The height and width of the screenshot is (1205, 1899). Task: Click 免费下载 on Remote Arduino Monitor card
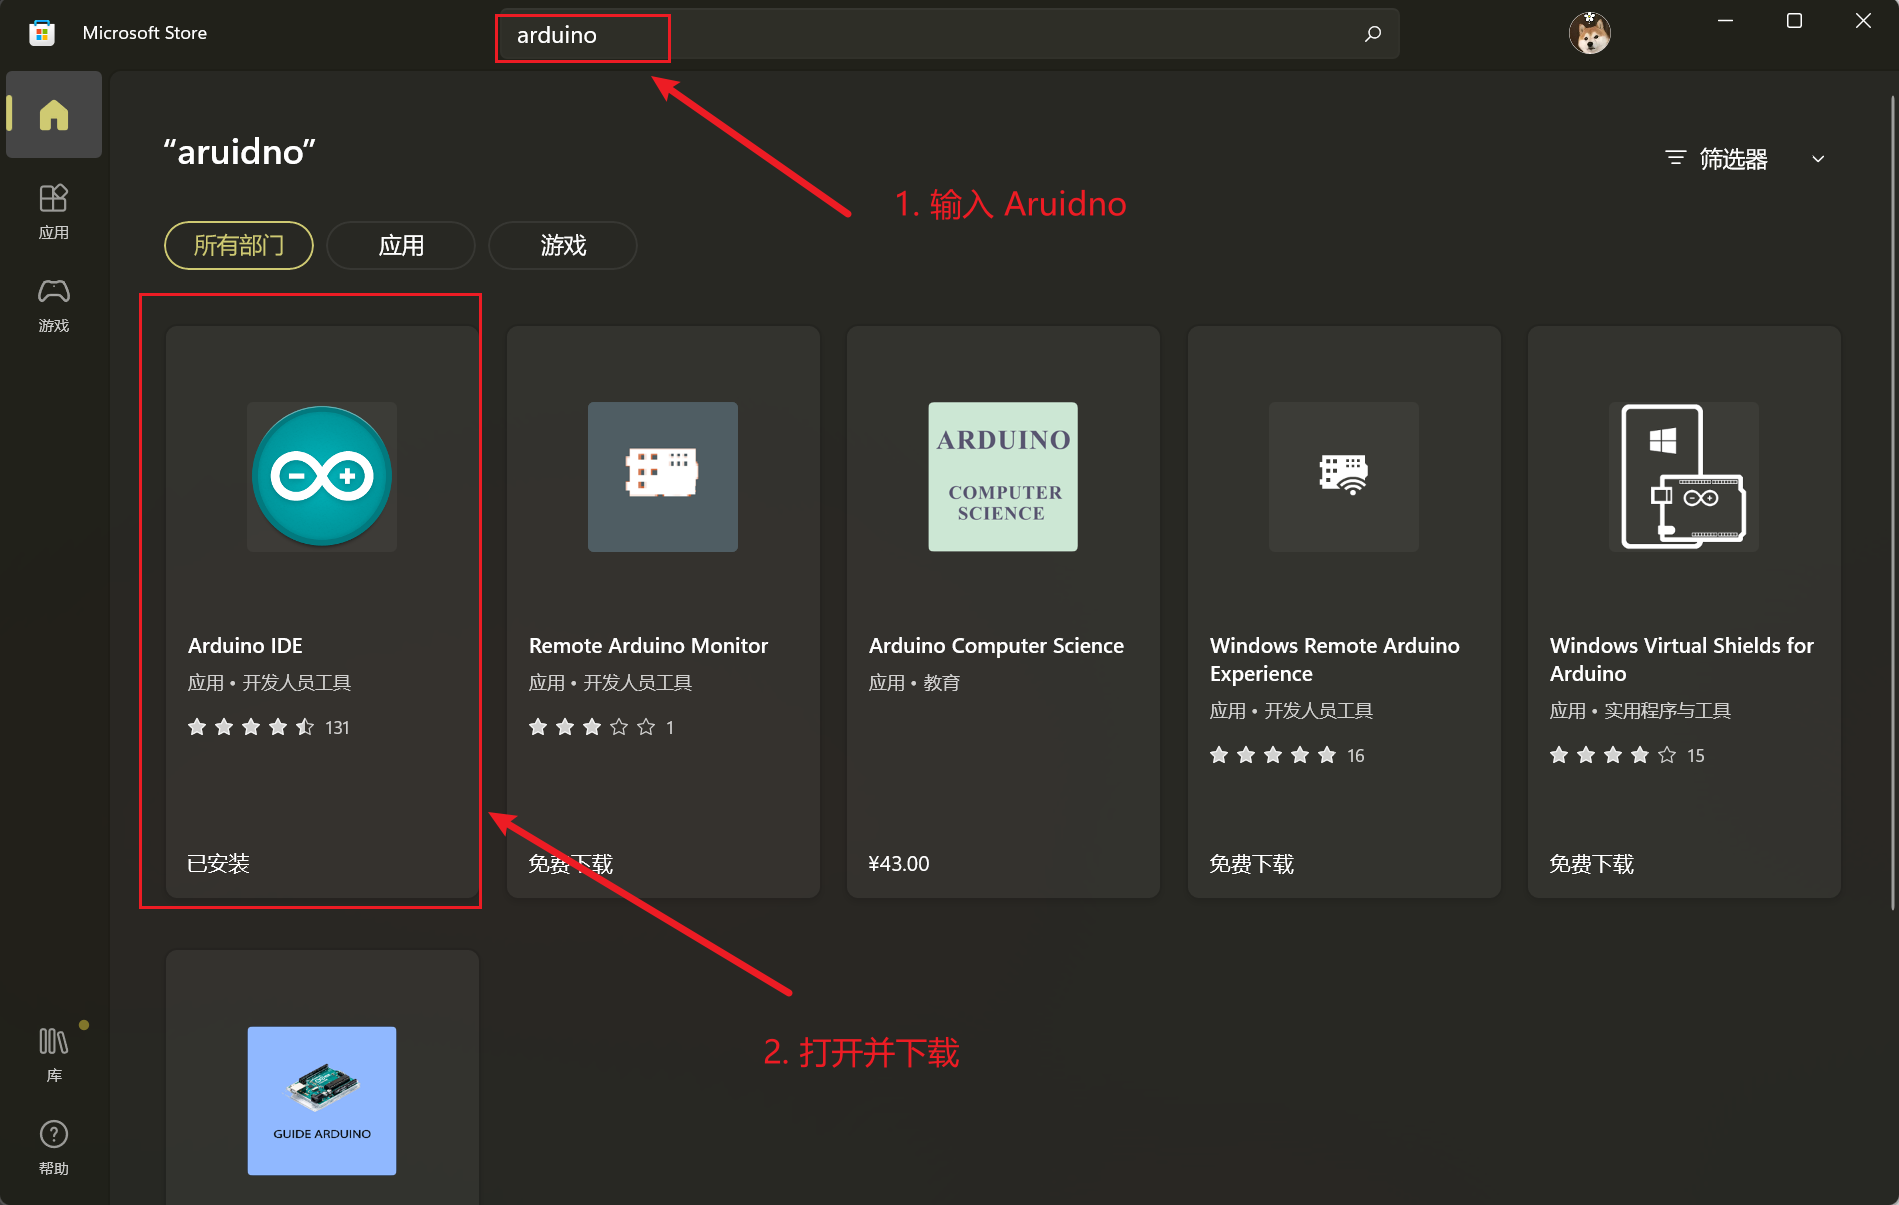pos(571,864)
